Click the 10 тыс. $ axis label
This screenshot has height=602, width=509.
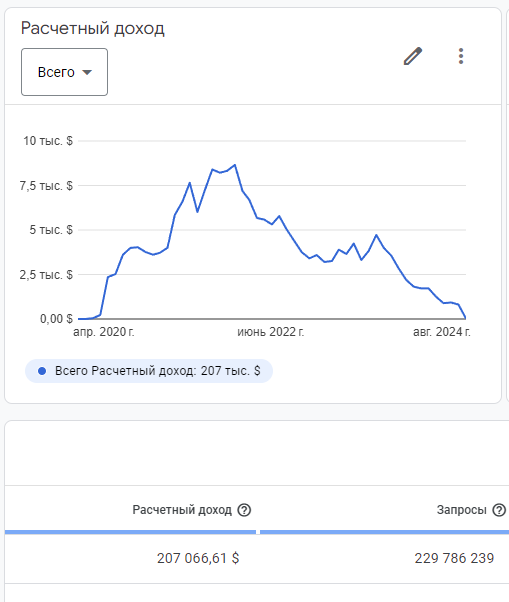click(48, 141)
